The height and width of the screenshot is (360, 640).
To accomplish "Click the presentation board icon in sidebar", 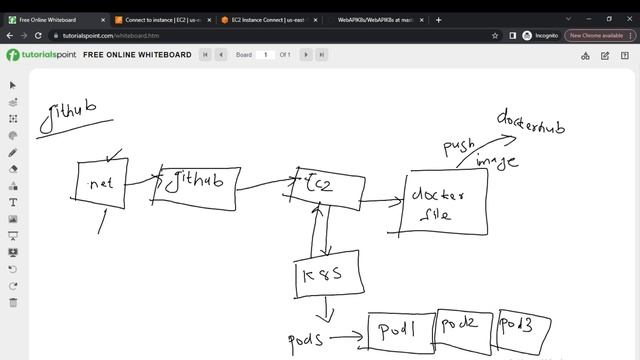I will 13,236.
